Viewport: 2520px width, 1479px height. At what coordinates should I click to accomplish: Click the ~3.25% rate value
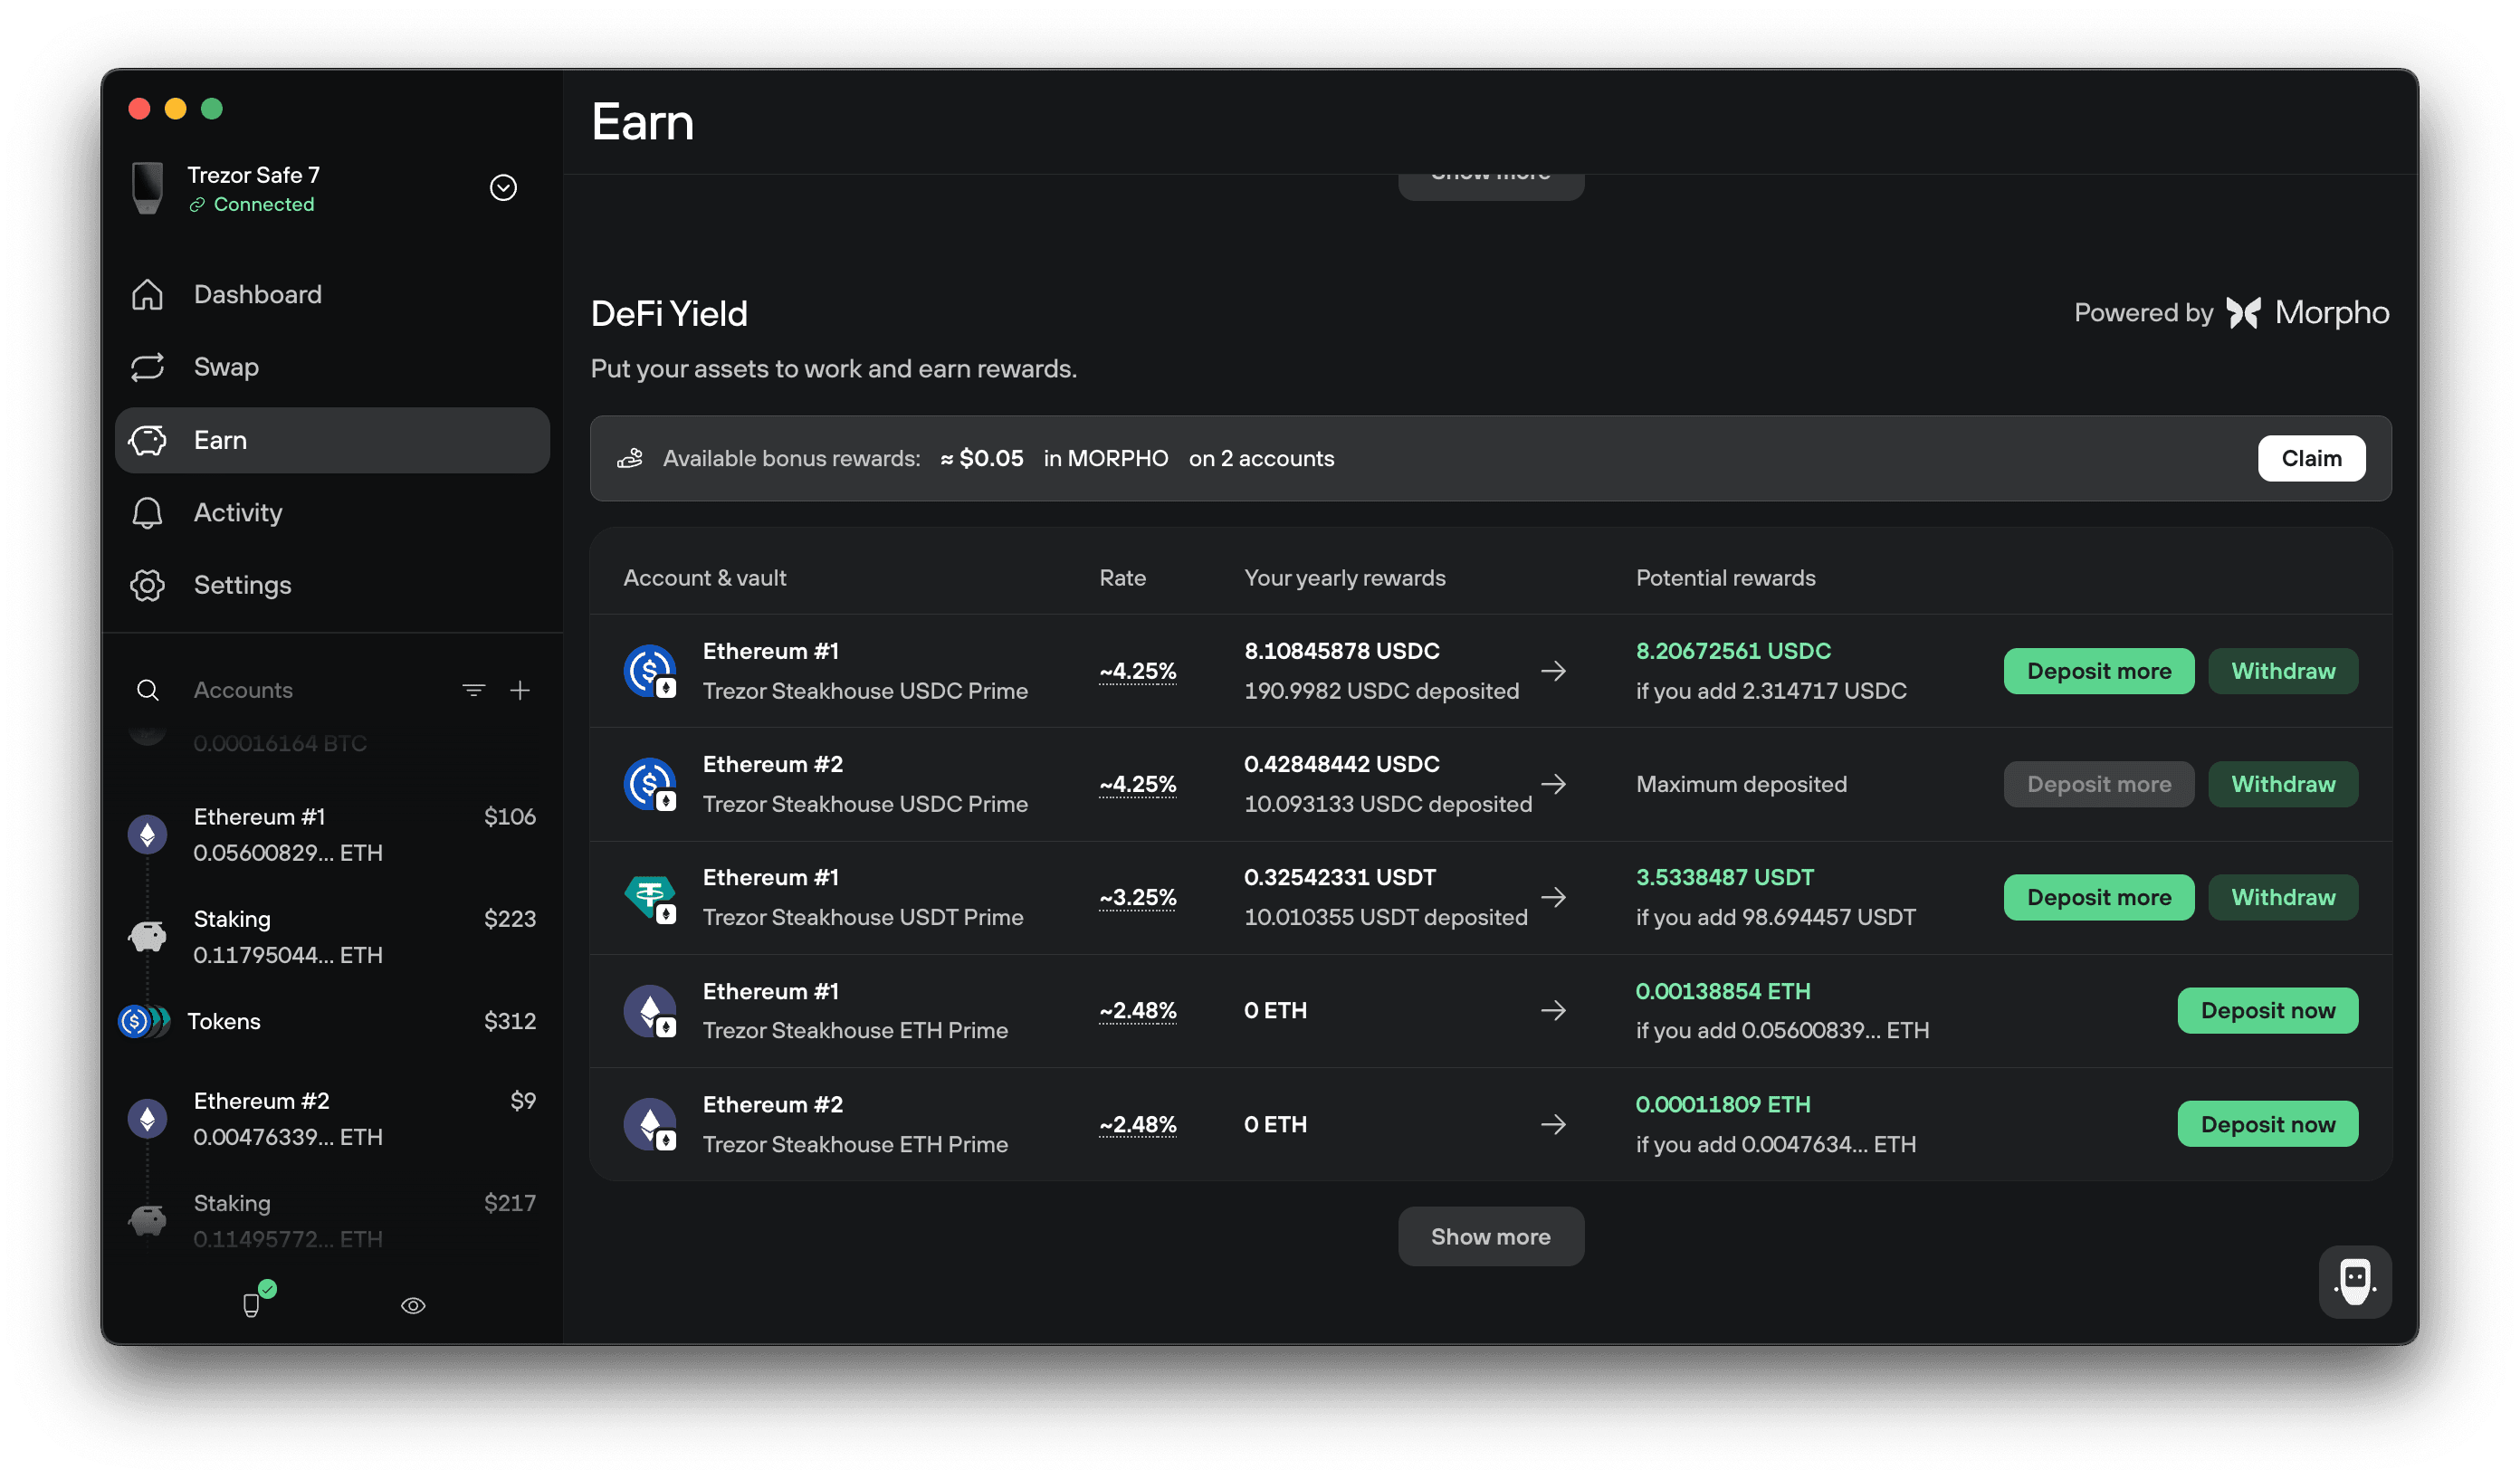[1137, 897]
